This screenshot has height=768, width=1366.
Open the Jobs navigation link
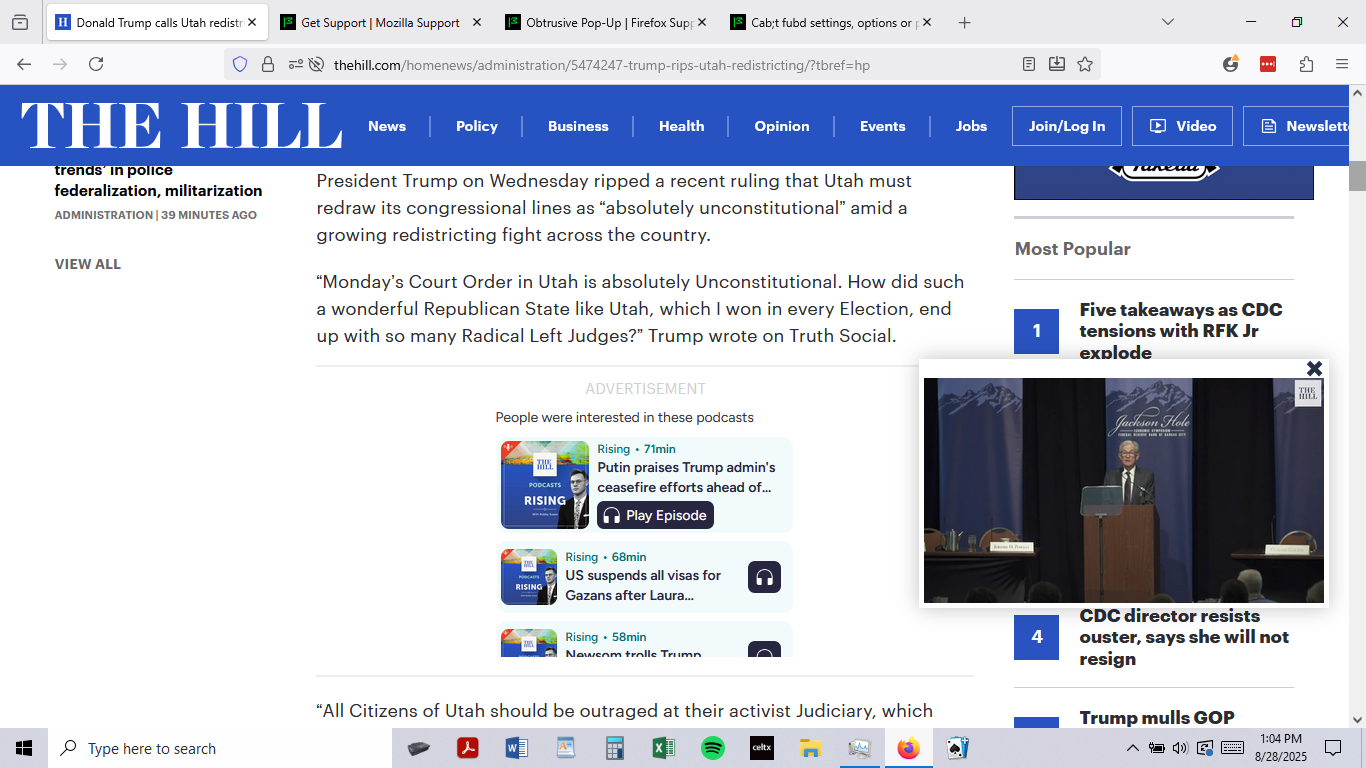pos(971,126)
